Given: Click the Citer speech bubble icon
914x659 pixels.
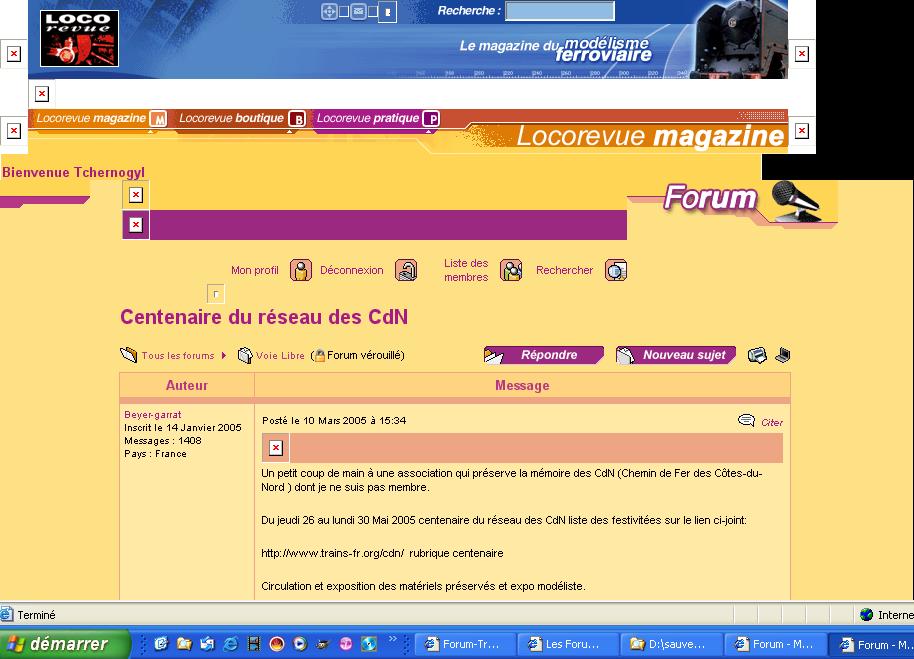Looking at the screenshot, I should [x=746, y=421].
